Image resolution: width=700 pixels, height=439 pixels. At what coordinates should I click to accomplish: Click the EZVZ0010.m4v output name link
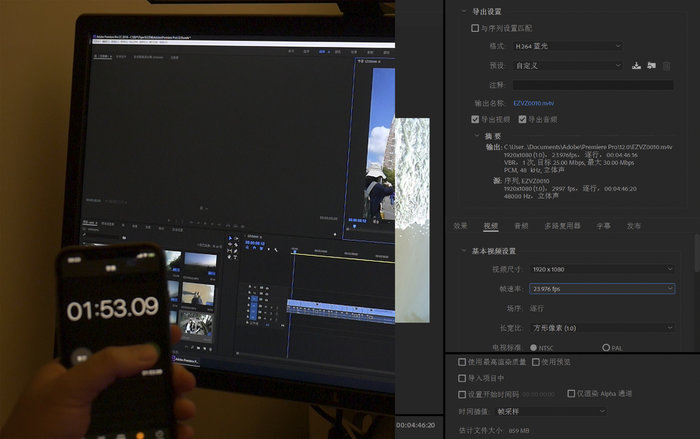[533, 103]
